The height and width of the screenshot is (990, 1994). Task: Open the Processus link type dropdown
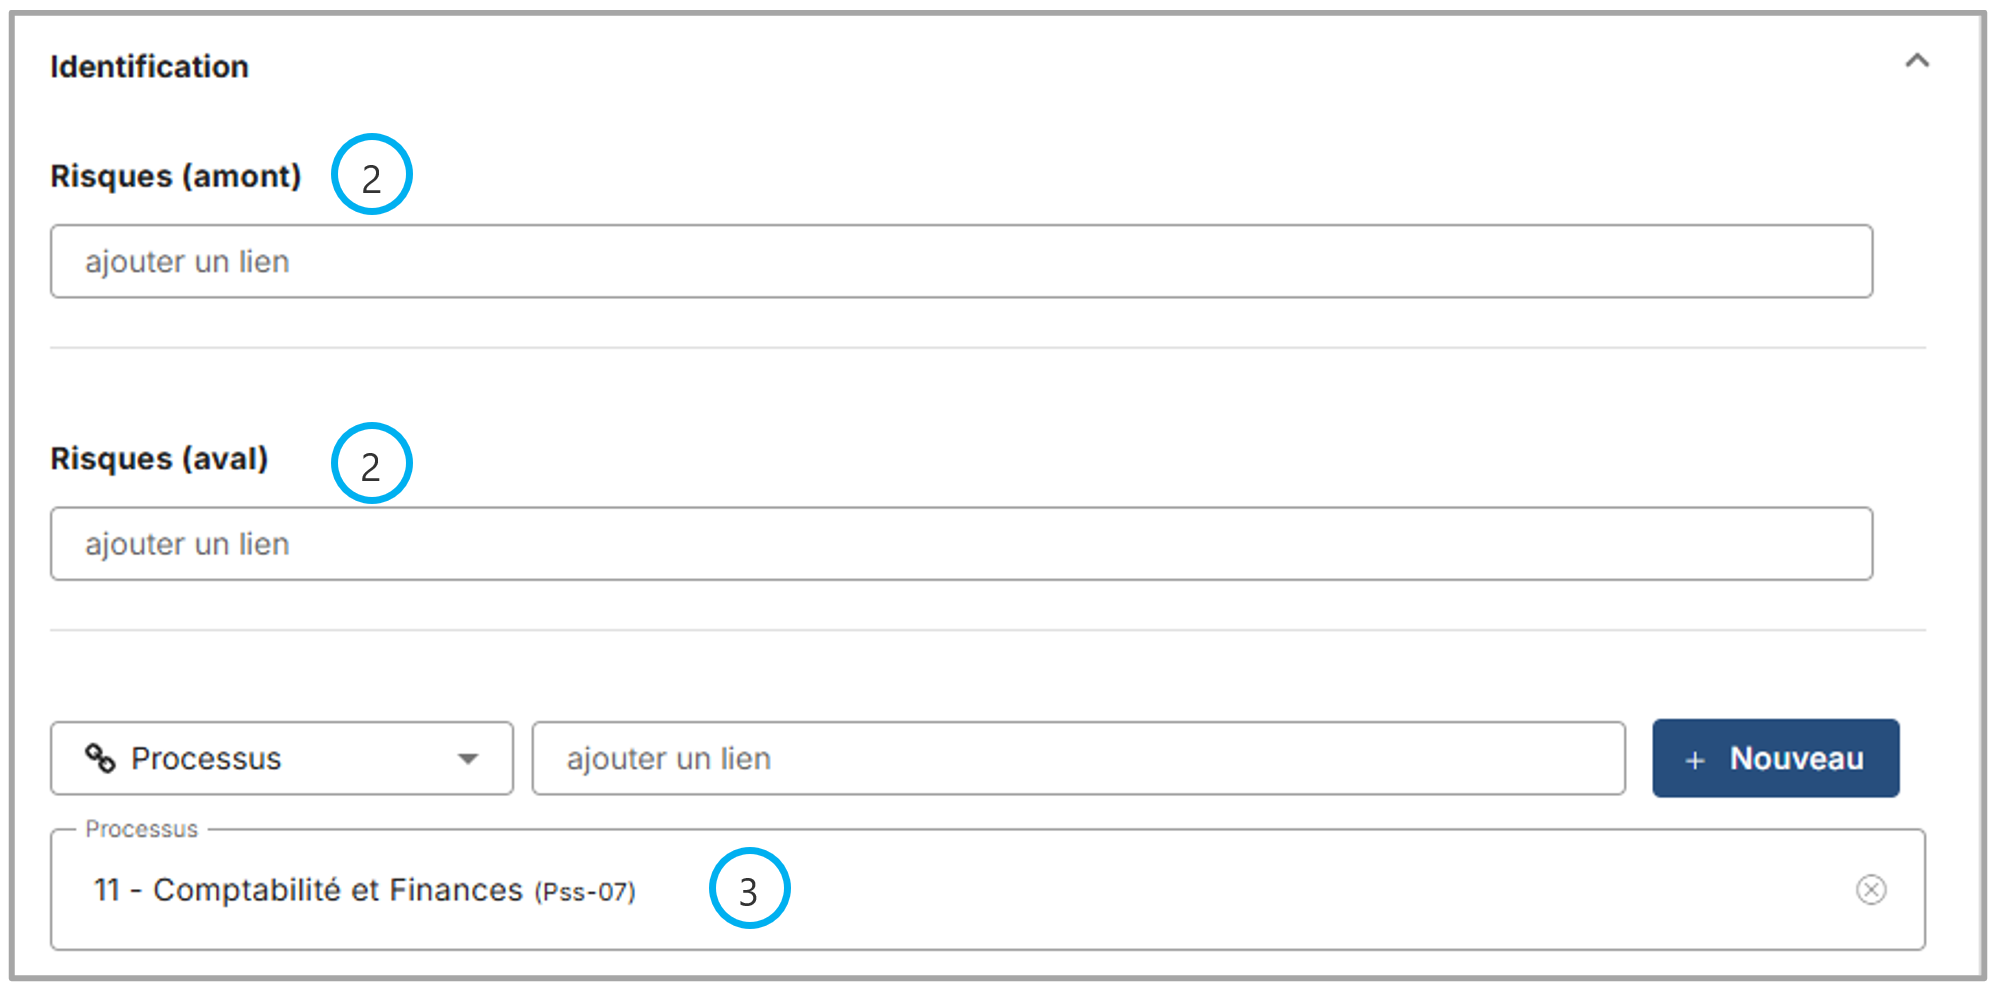pyautogui.click(x=281, y=759)
